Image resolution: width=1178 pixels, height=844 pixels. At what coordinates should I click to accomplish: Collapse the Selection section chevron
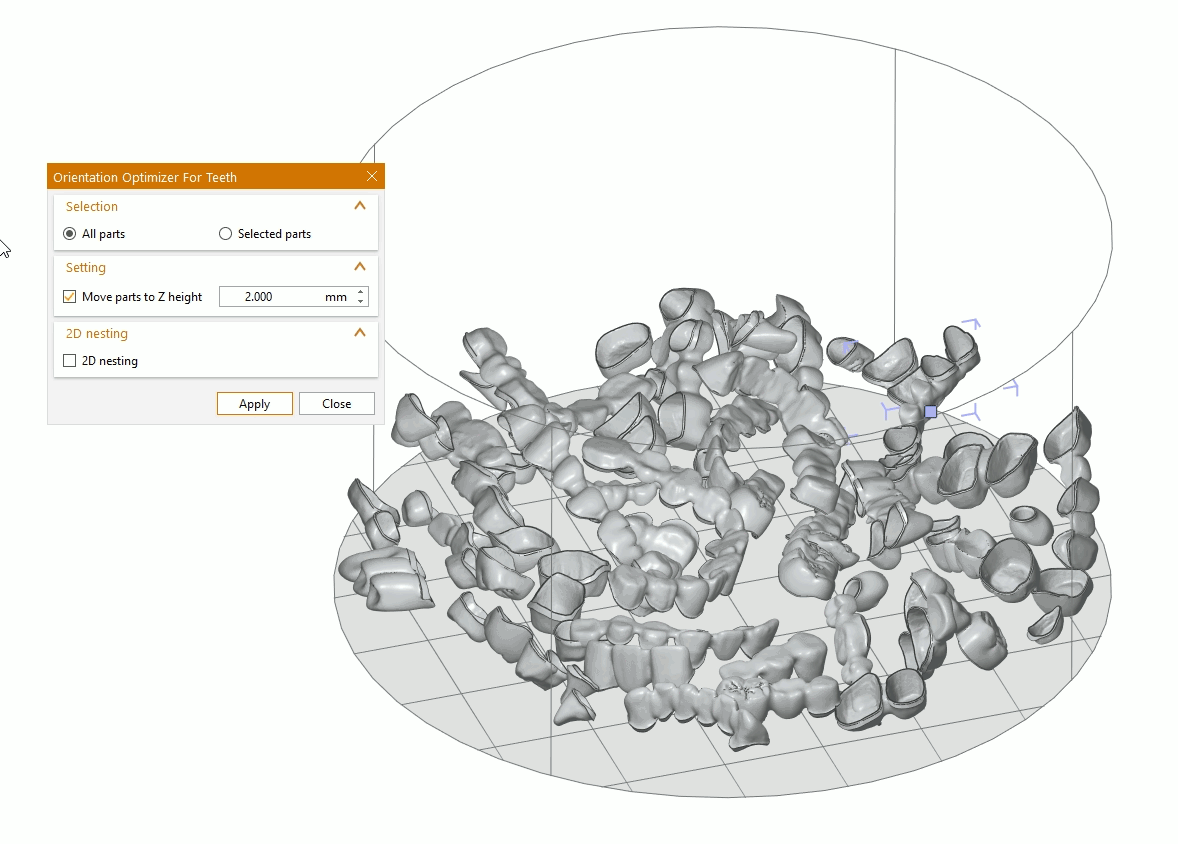pos(360,206)
